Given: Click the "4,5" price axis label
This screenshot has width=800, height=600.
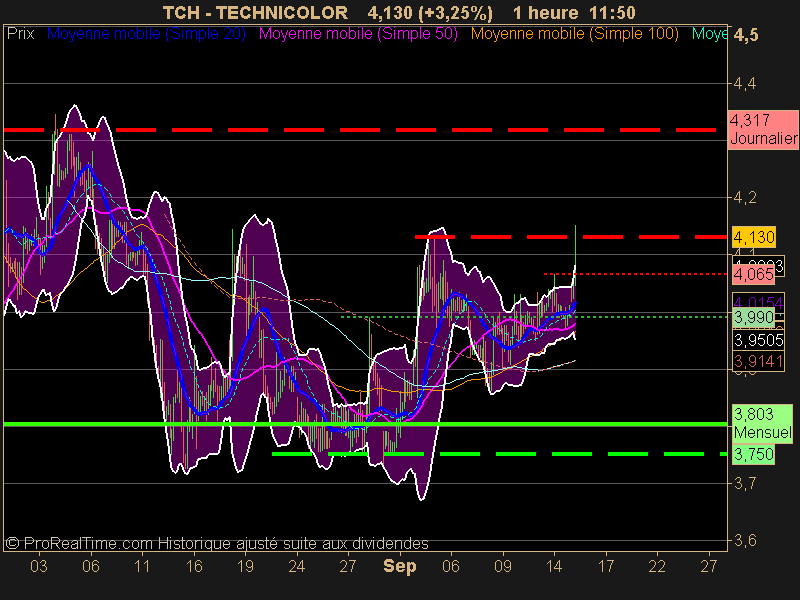Looking at the screenshot, I should [x=745, y=35].
